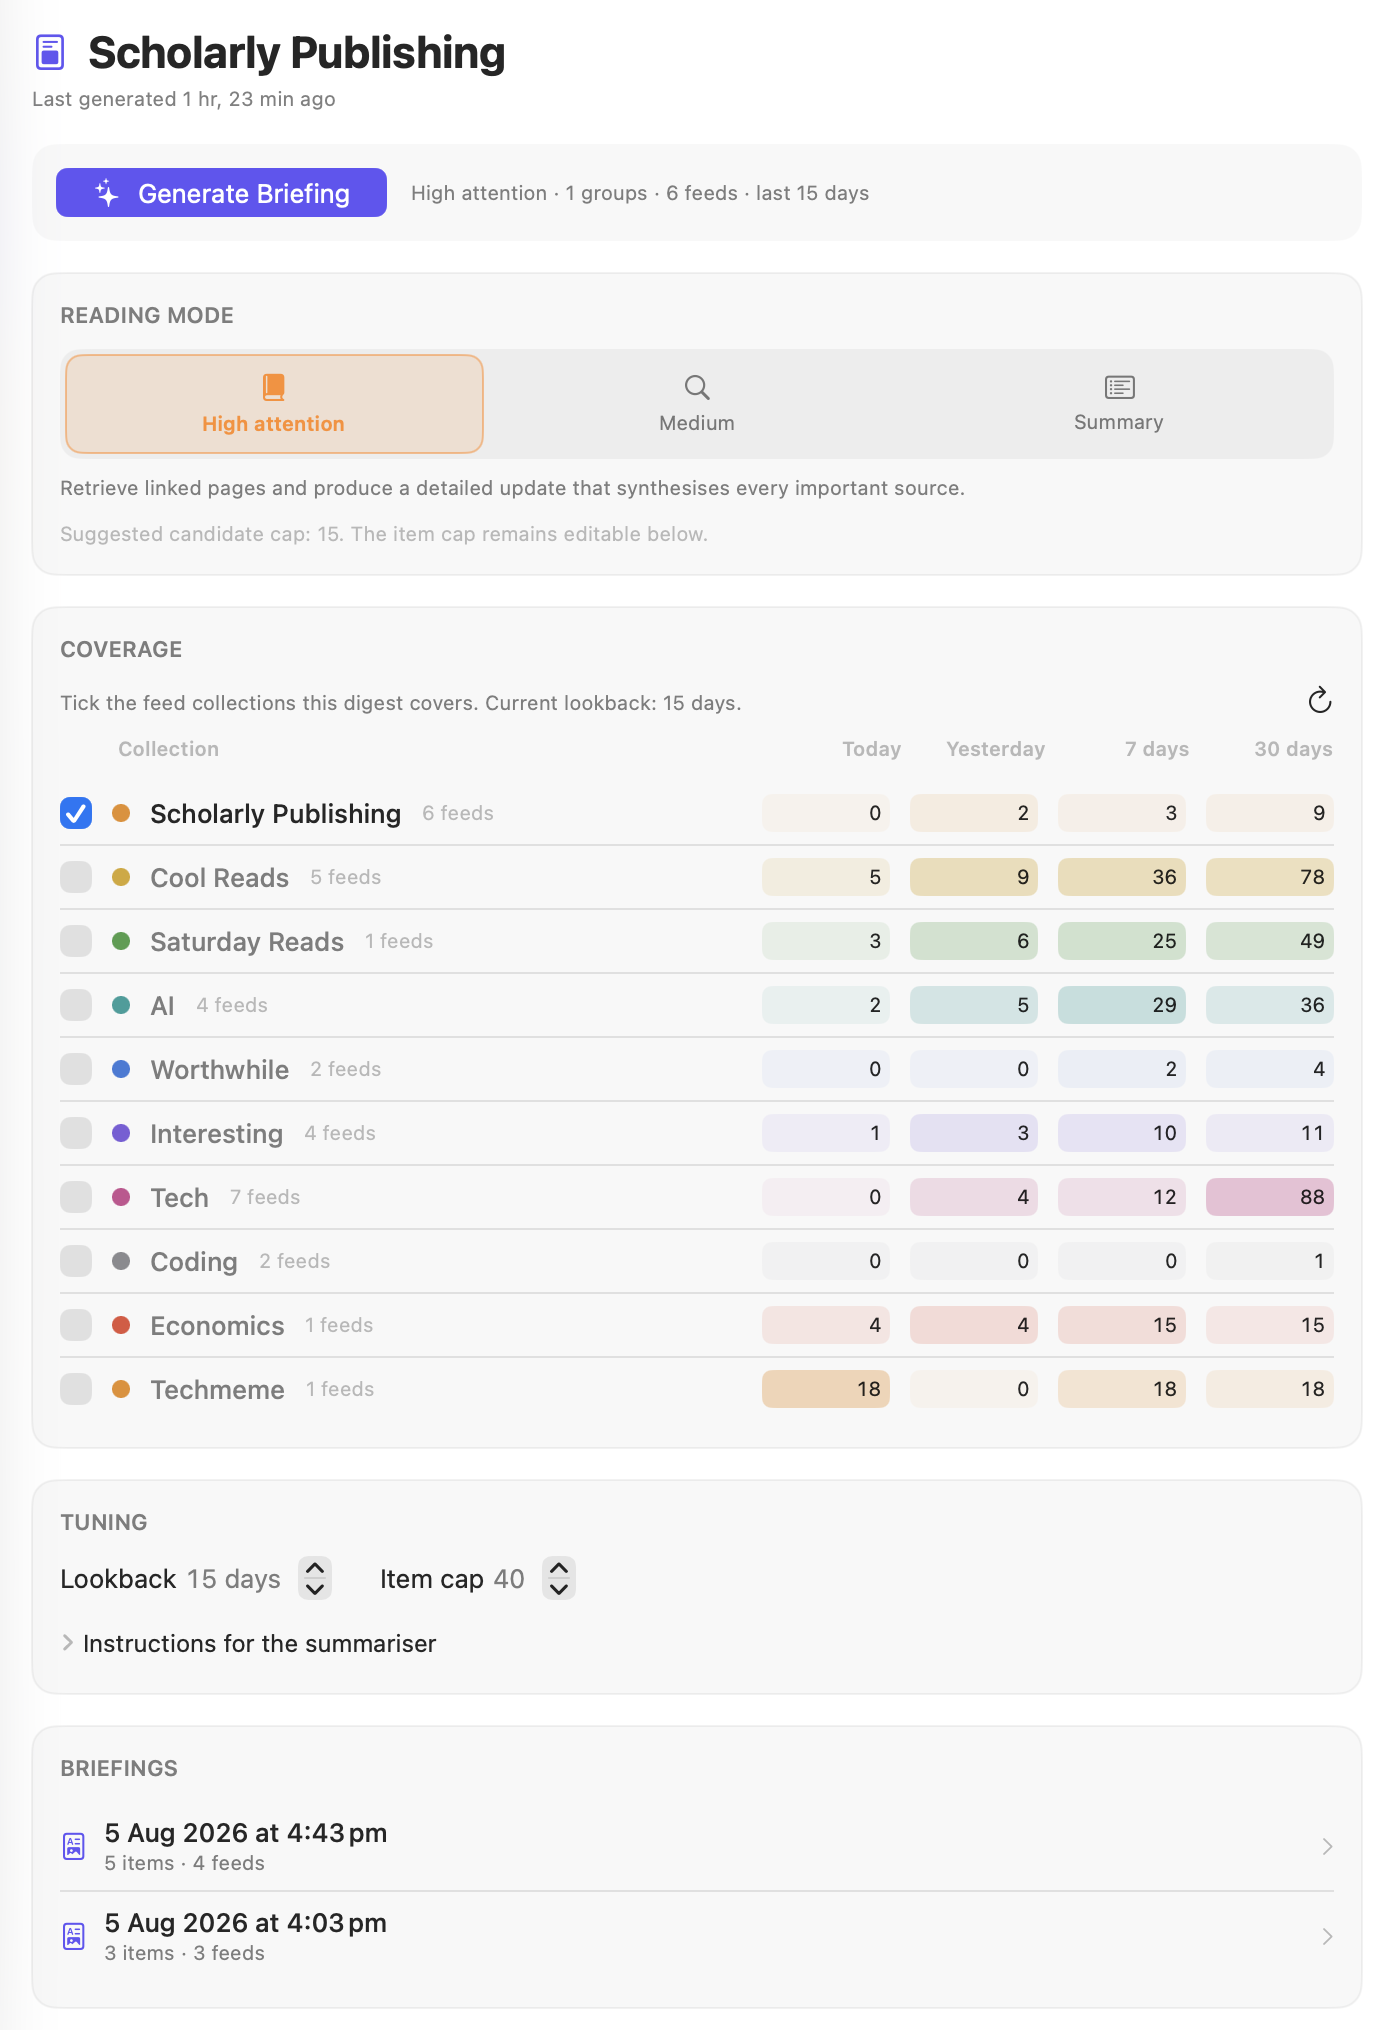Click the teal dot beside AI
1382x2030 pixels.
point(121,1005)
